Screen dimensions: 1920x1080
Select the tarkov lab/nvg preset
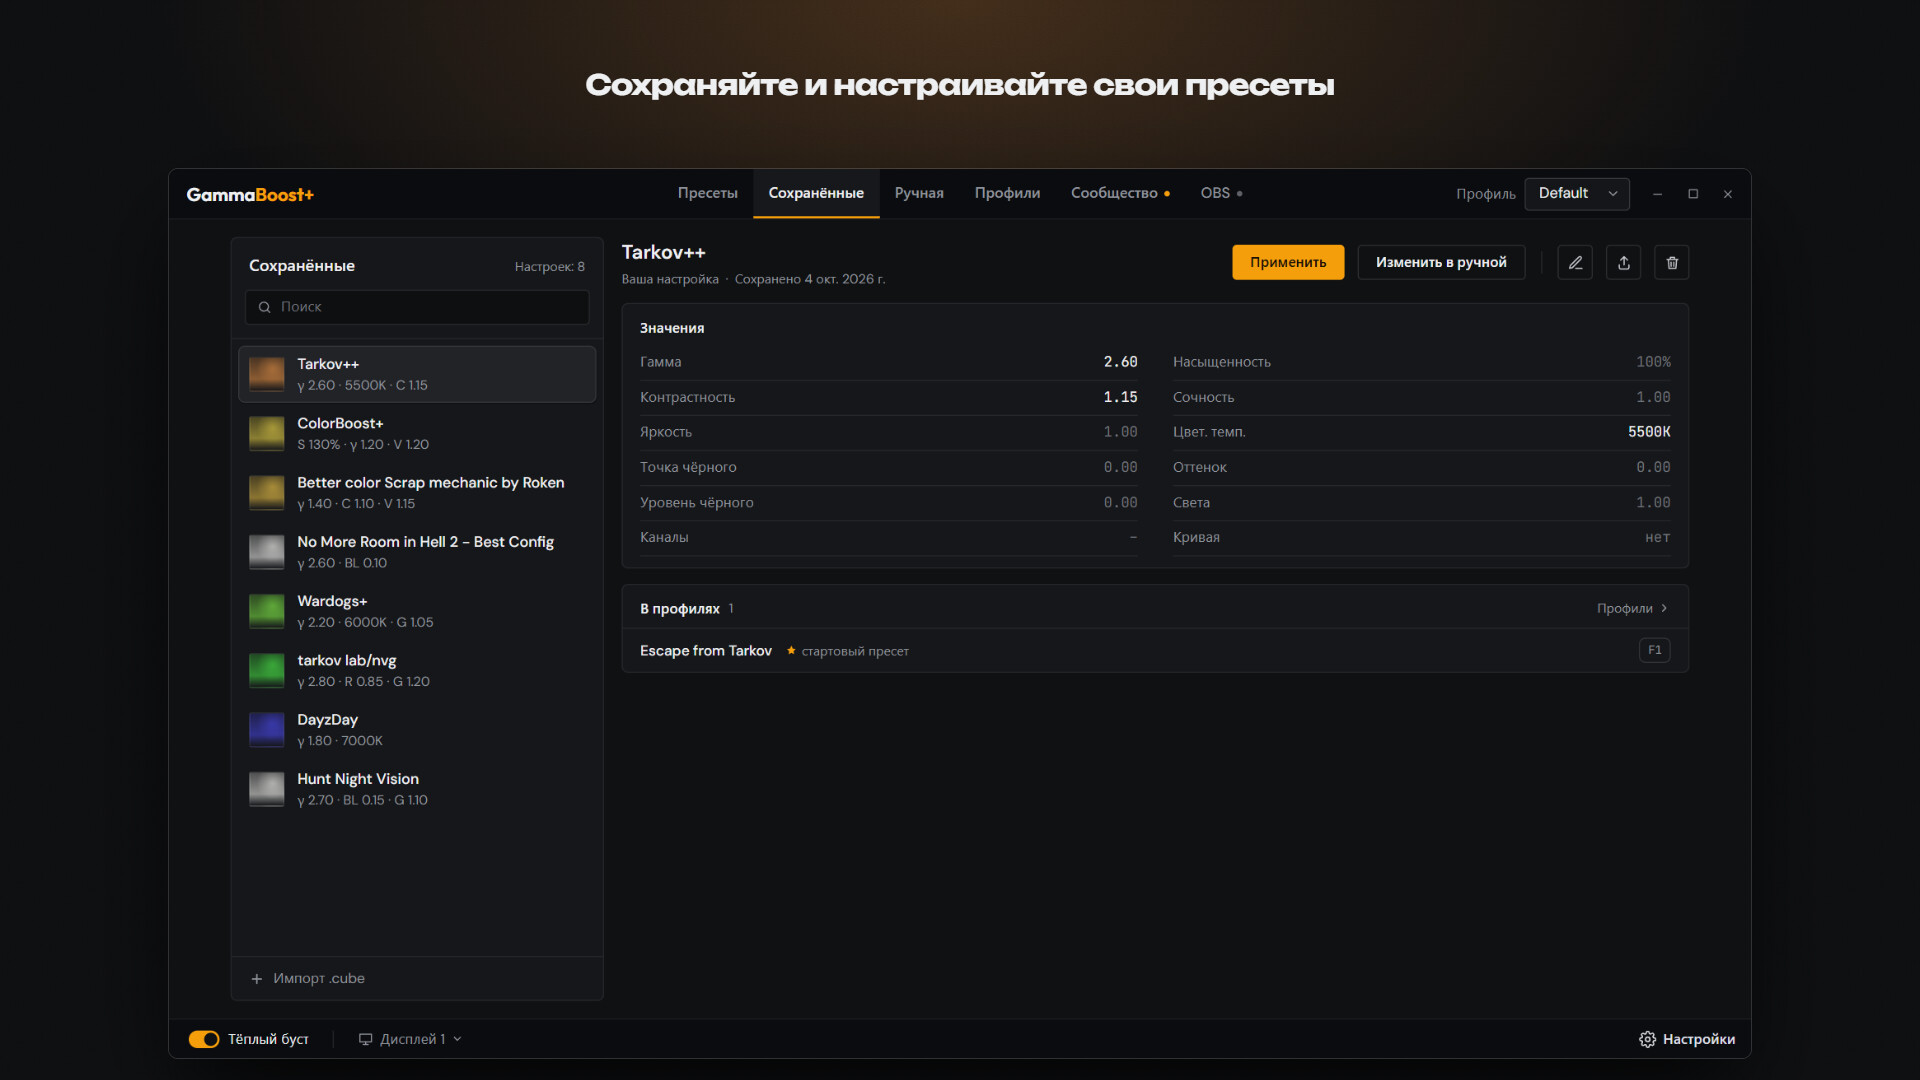(x=417, y=671)
